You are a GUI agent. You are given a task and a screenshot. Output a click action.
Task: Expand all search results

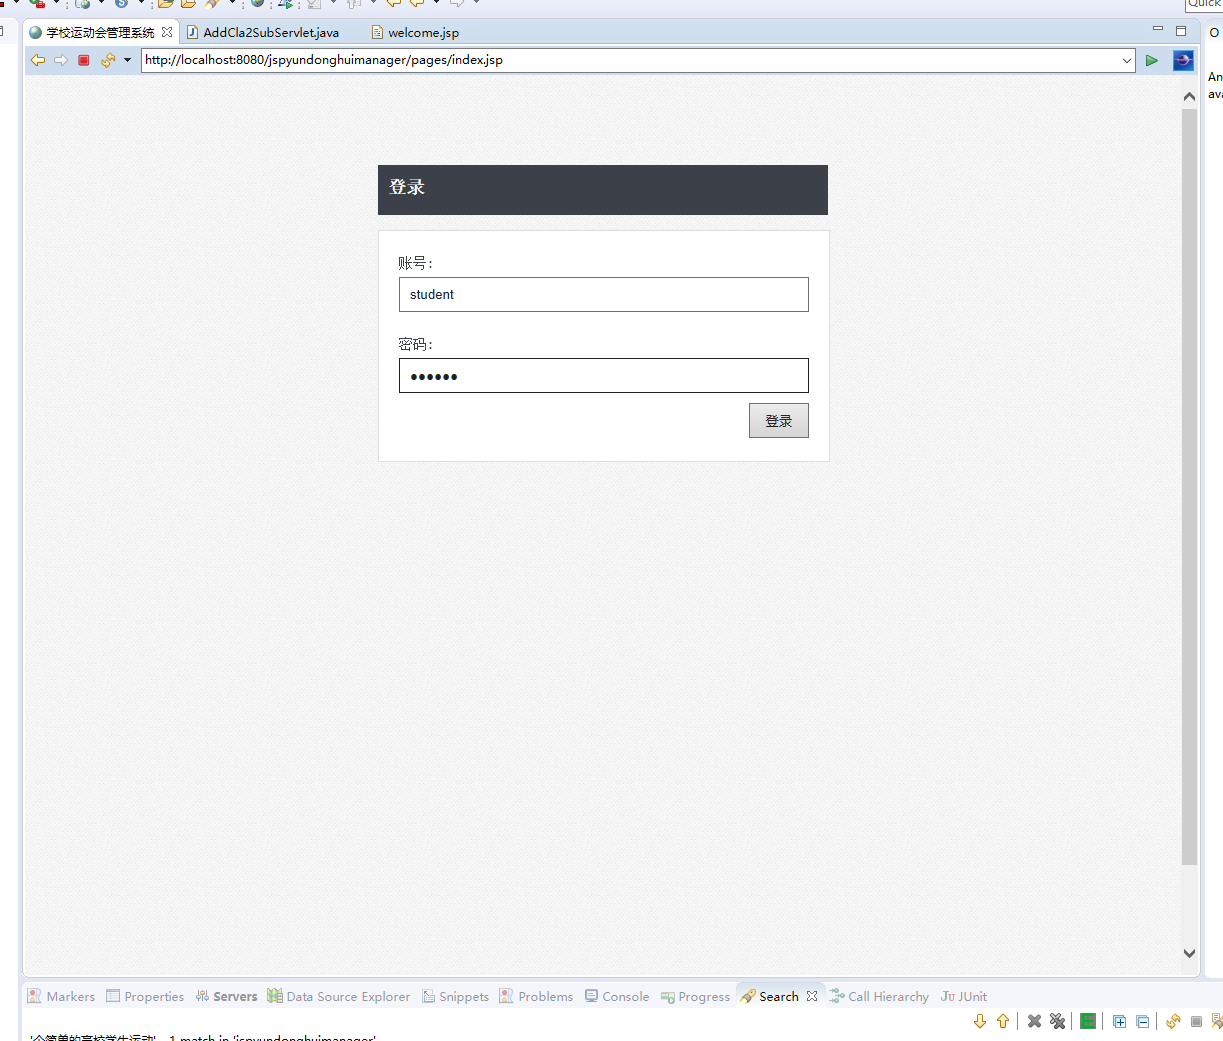tap(1120, 1021)
